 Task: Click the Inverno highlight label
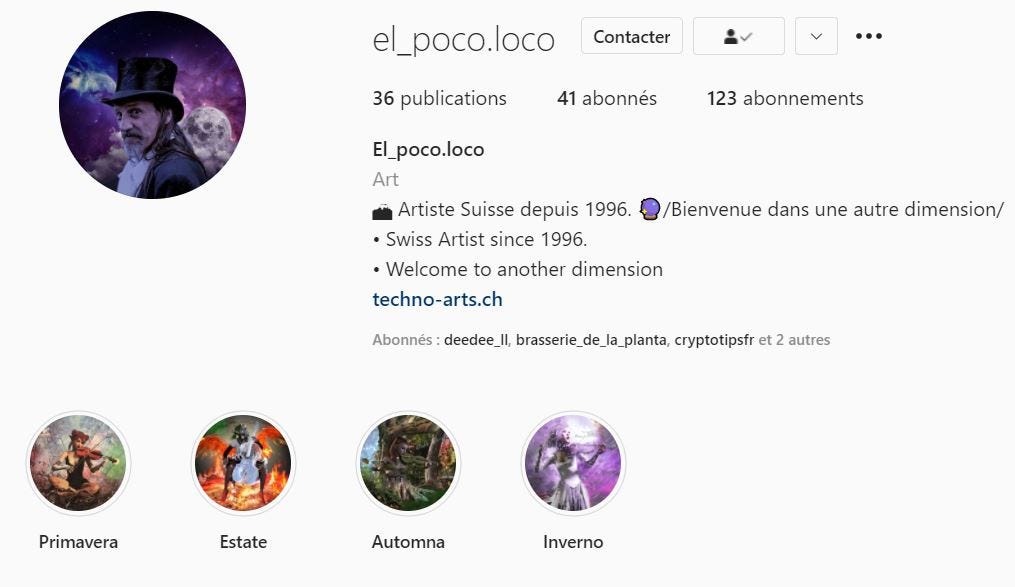(573, 542)
